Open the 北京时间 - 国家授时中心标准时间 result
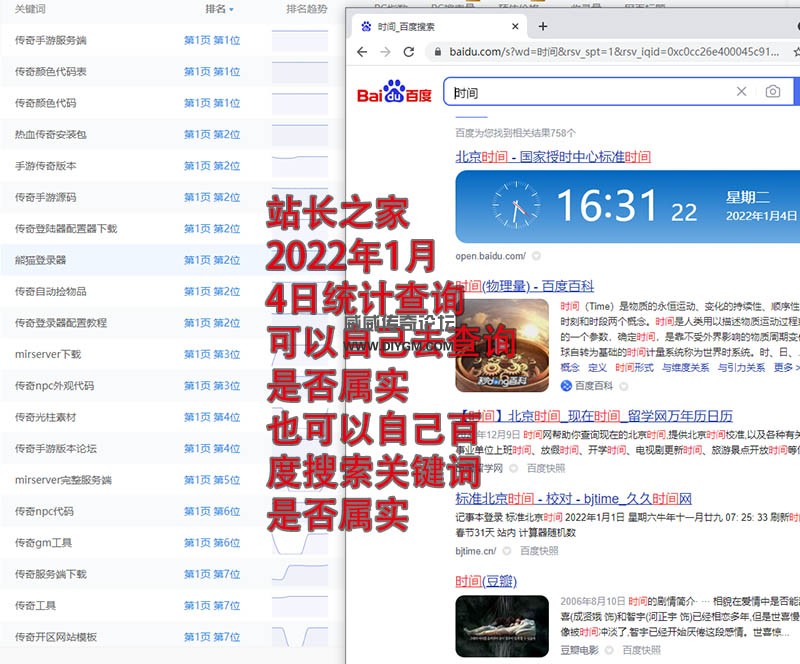 553,156
